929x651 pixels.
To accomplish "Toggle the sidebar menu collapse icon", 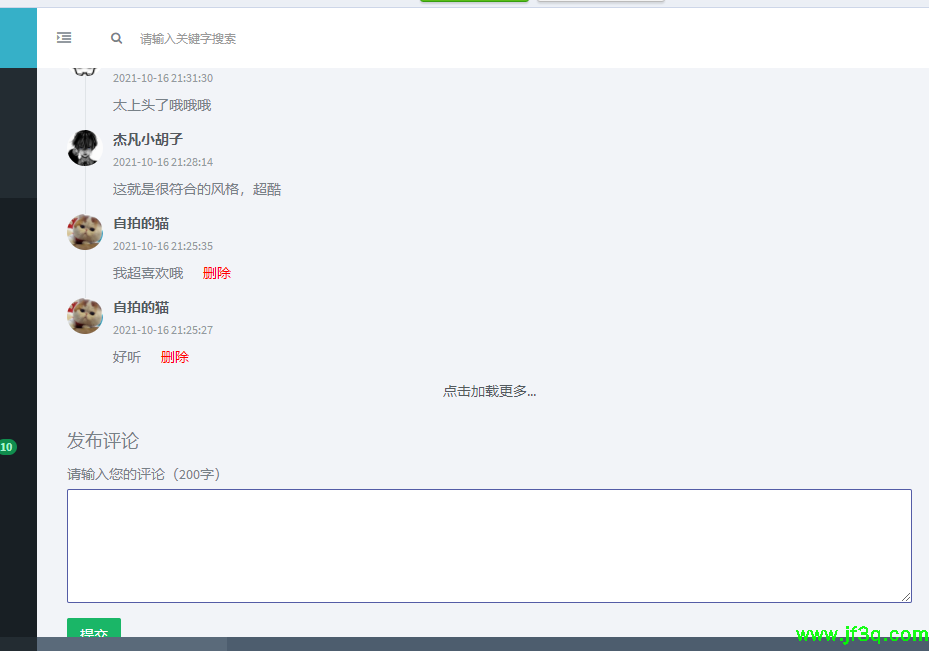I will 64,38.
